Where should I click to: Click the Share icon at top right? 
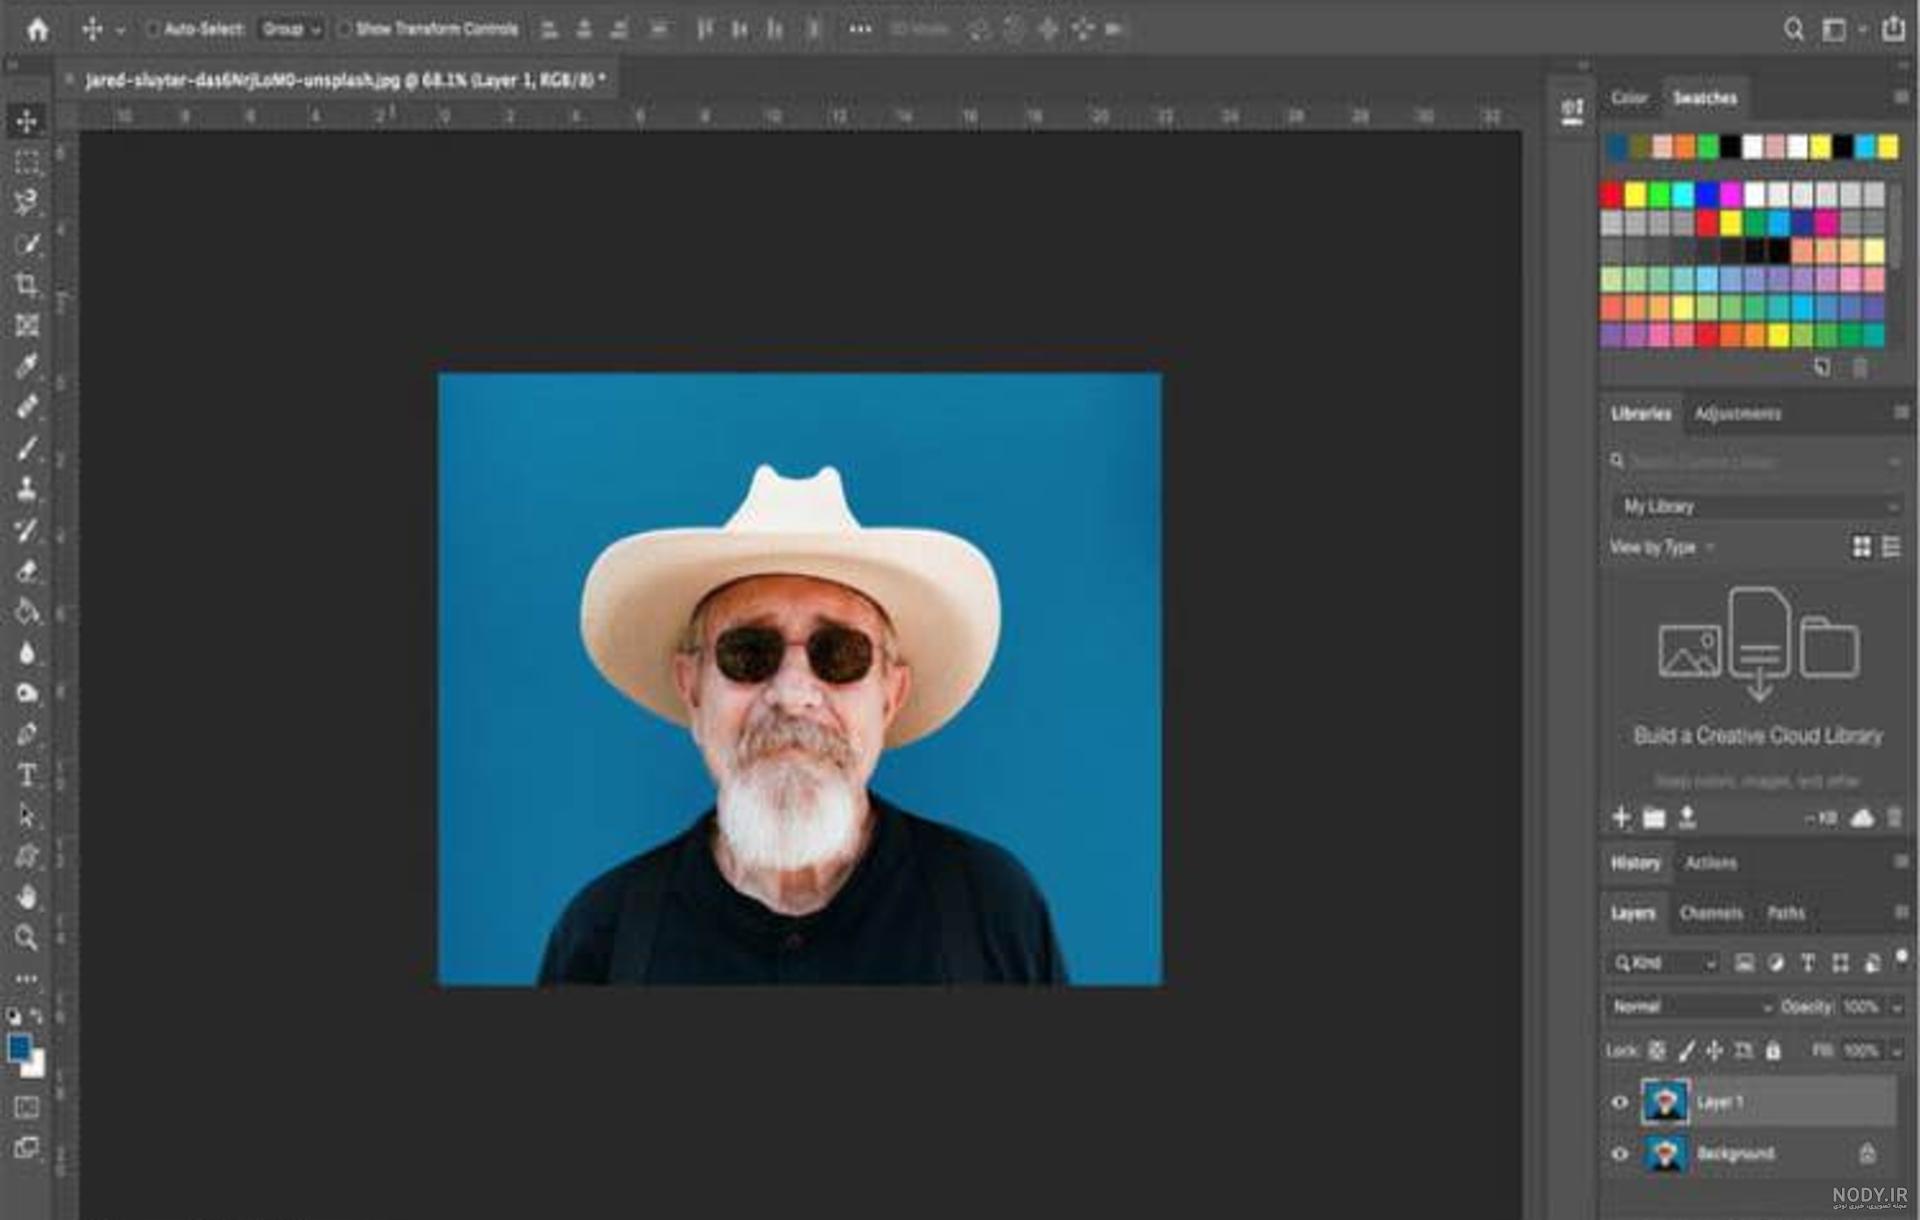pyautogui.click(x=1893, y=28)
